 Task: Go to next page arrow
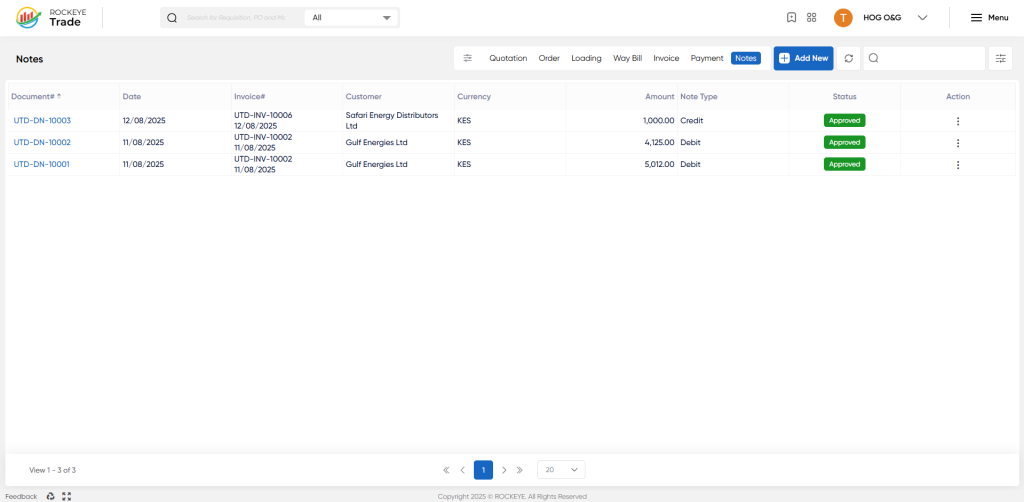504,470
